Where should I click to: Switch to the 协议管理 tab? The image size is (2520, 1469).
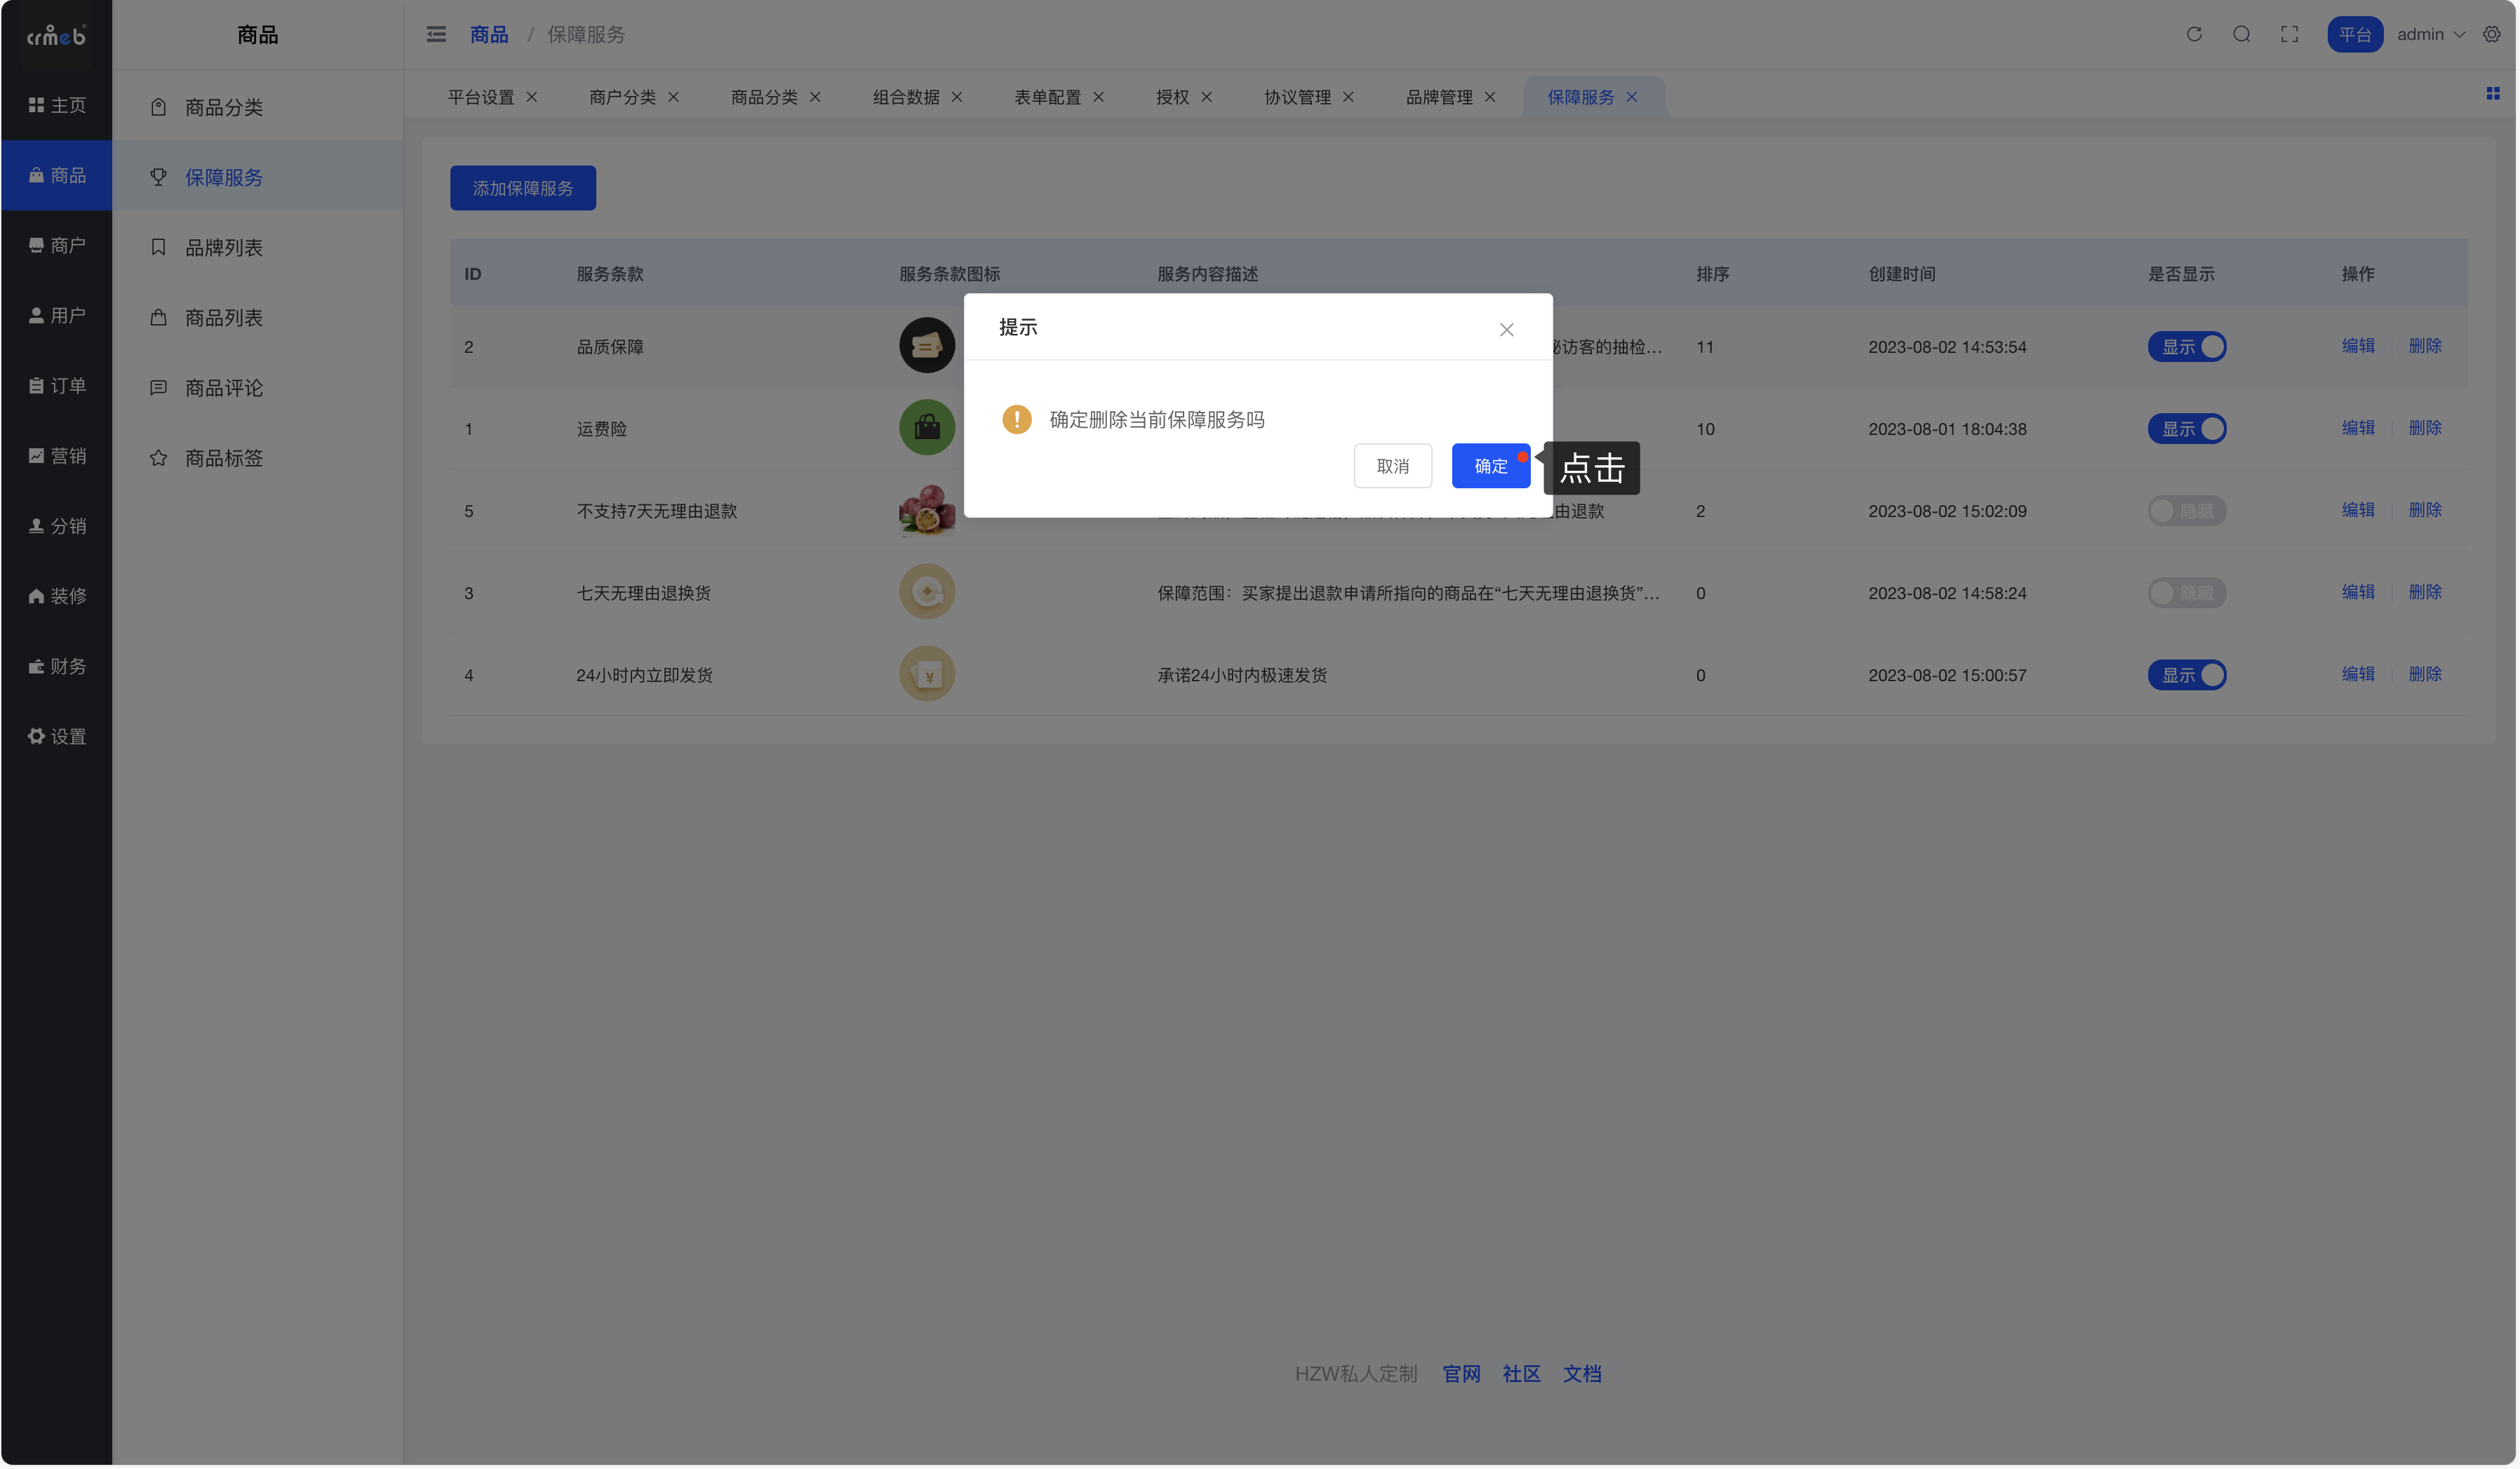tap(1297, 97)
